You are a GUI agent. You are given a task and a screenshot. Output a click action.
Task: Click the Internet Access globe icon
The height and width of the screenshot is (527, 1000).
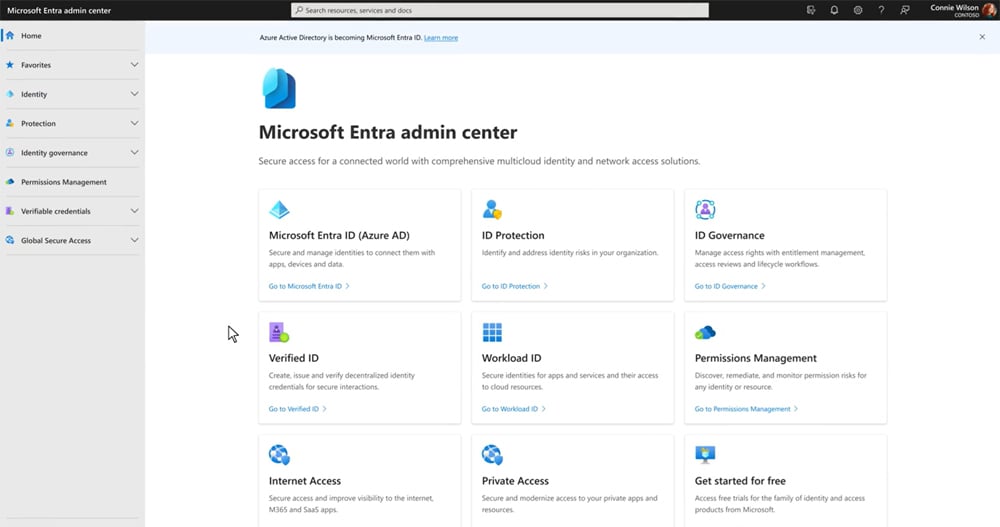(x=279, y=455)
